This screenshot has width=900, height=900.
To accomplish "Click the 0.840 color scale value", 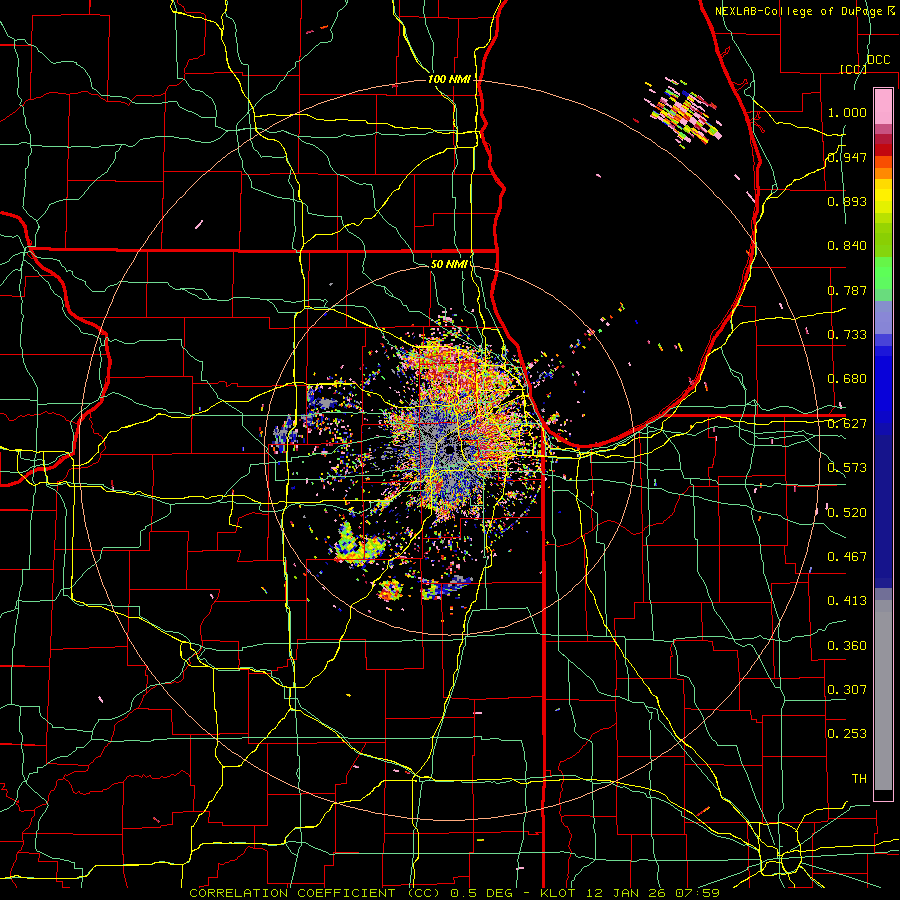I will tap(847, 246).
